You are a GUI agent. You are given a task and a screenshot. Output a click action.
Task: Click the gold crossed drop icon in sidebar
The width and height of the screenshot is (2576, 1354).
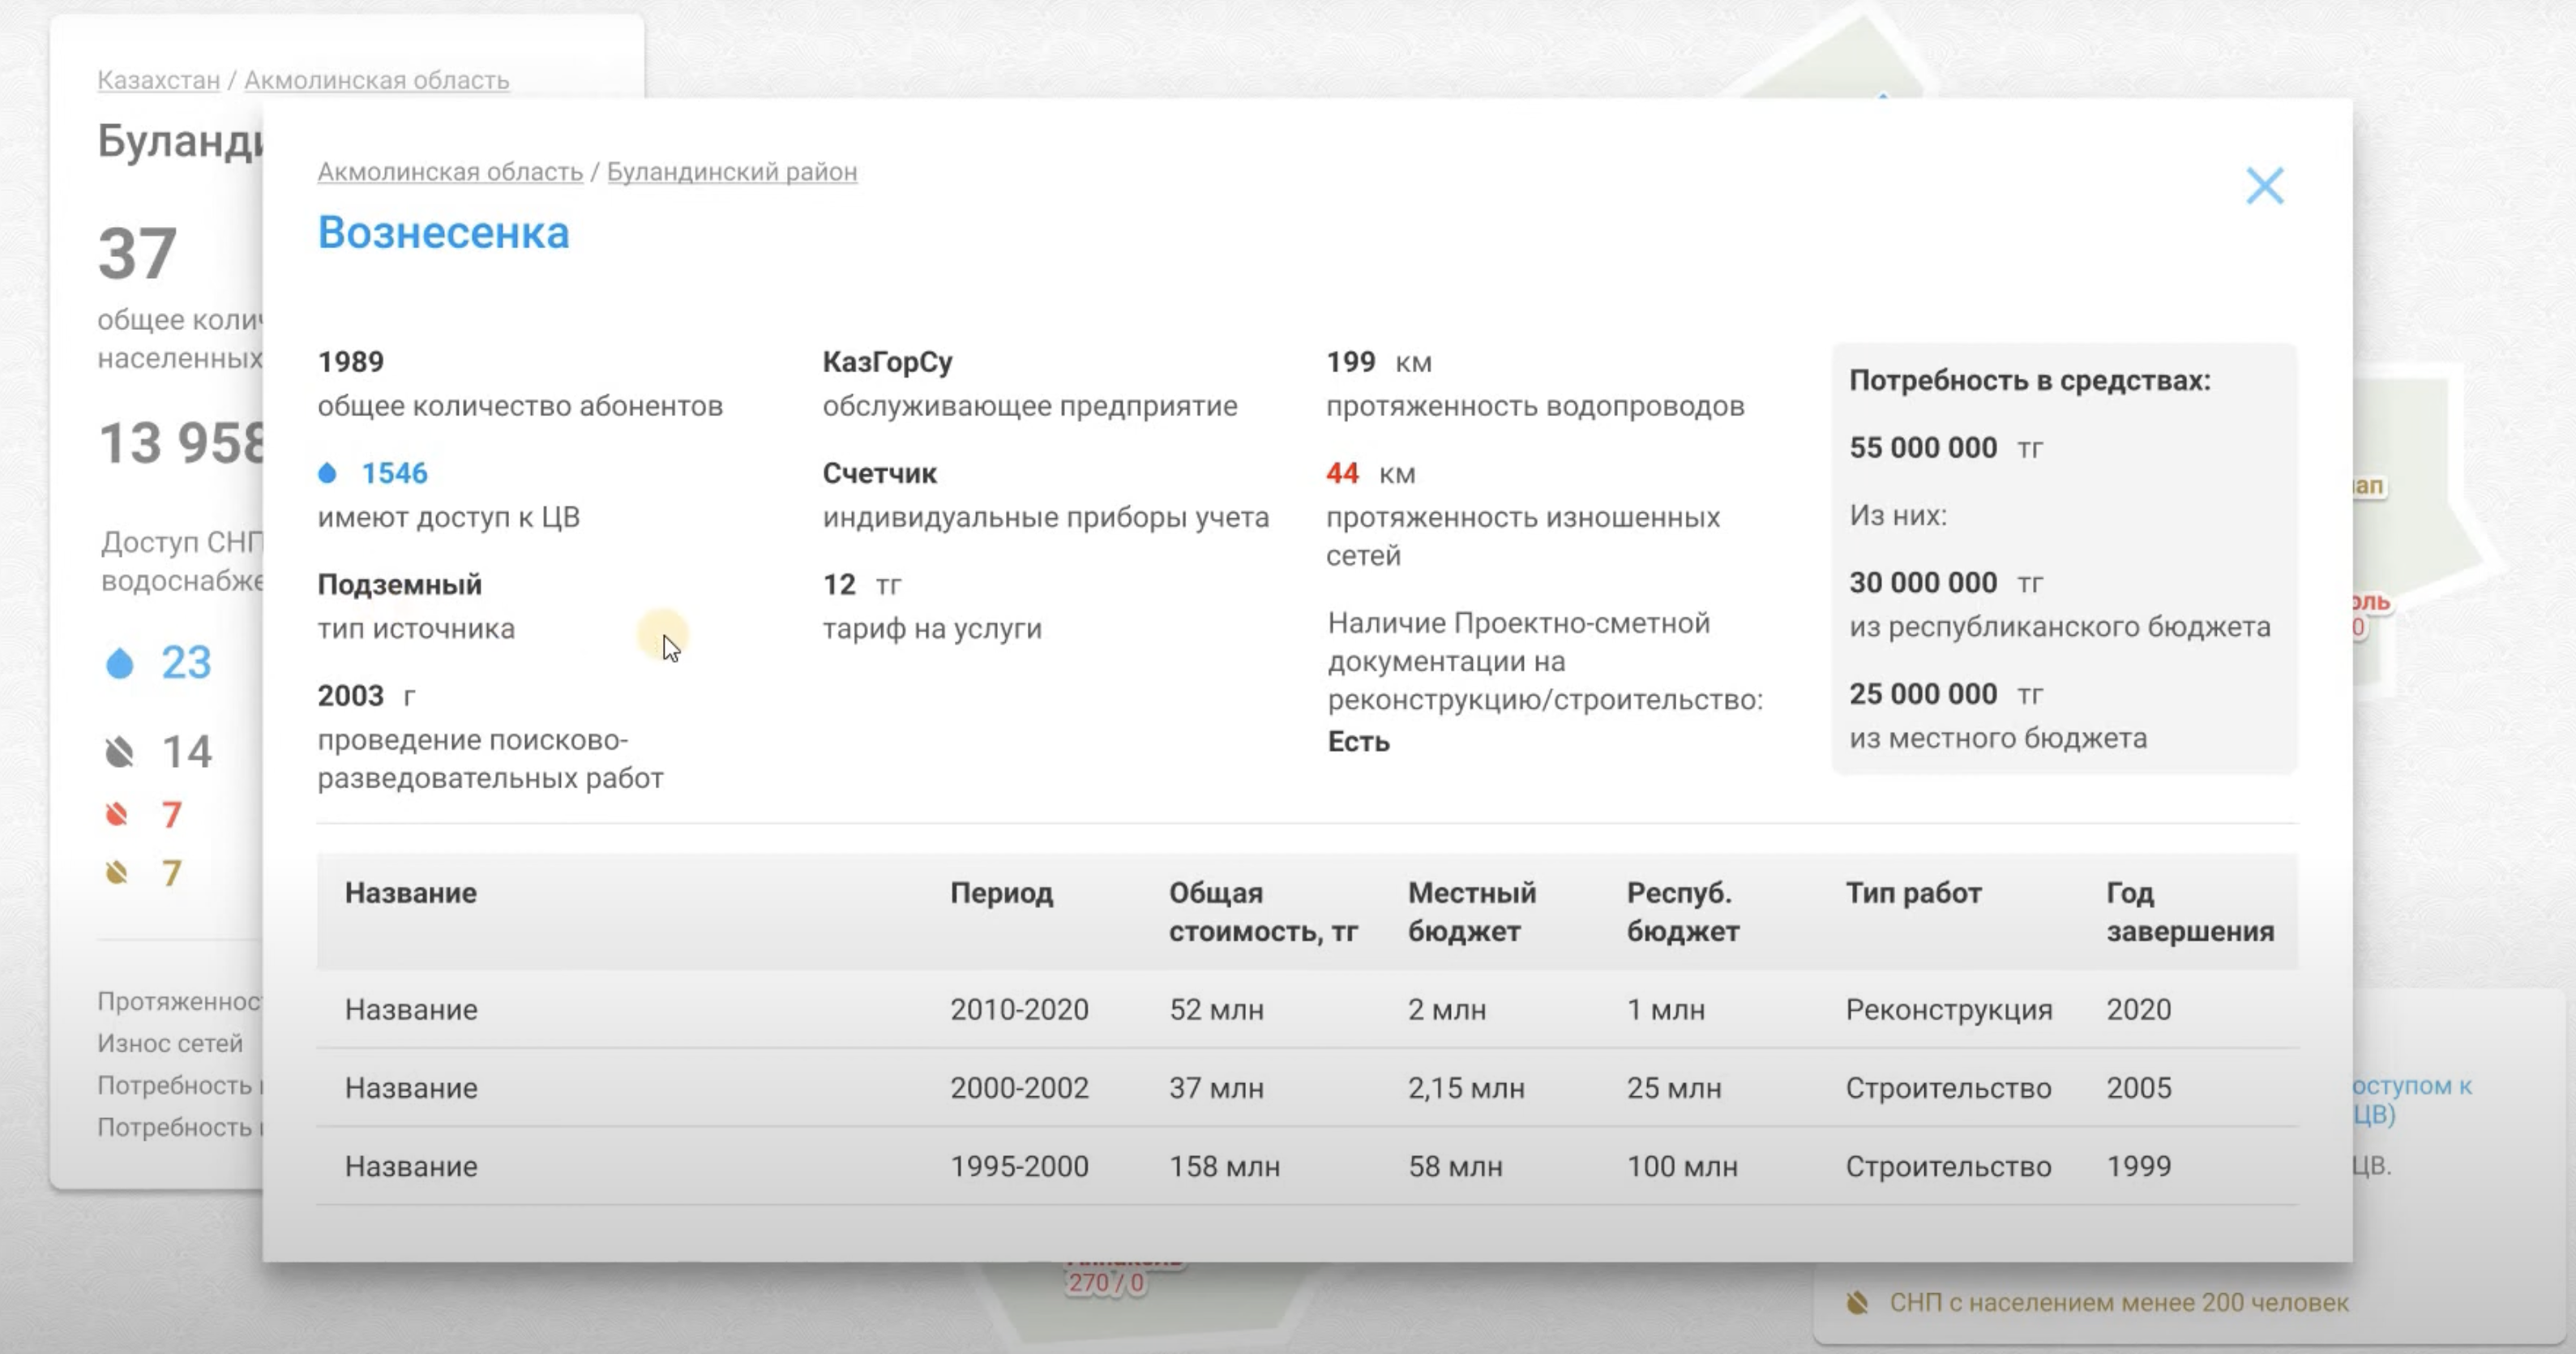(x=117, y=873)
